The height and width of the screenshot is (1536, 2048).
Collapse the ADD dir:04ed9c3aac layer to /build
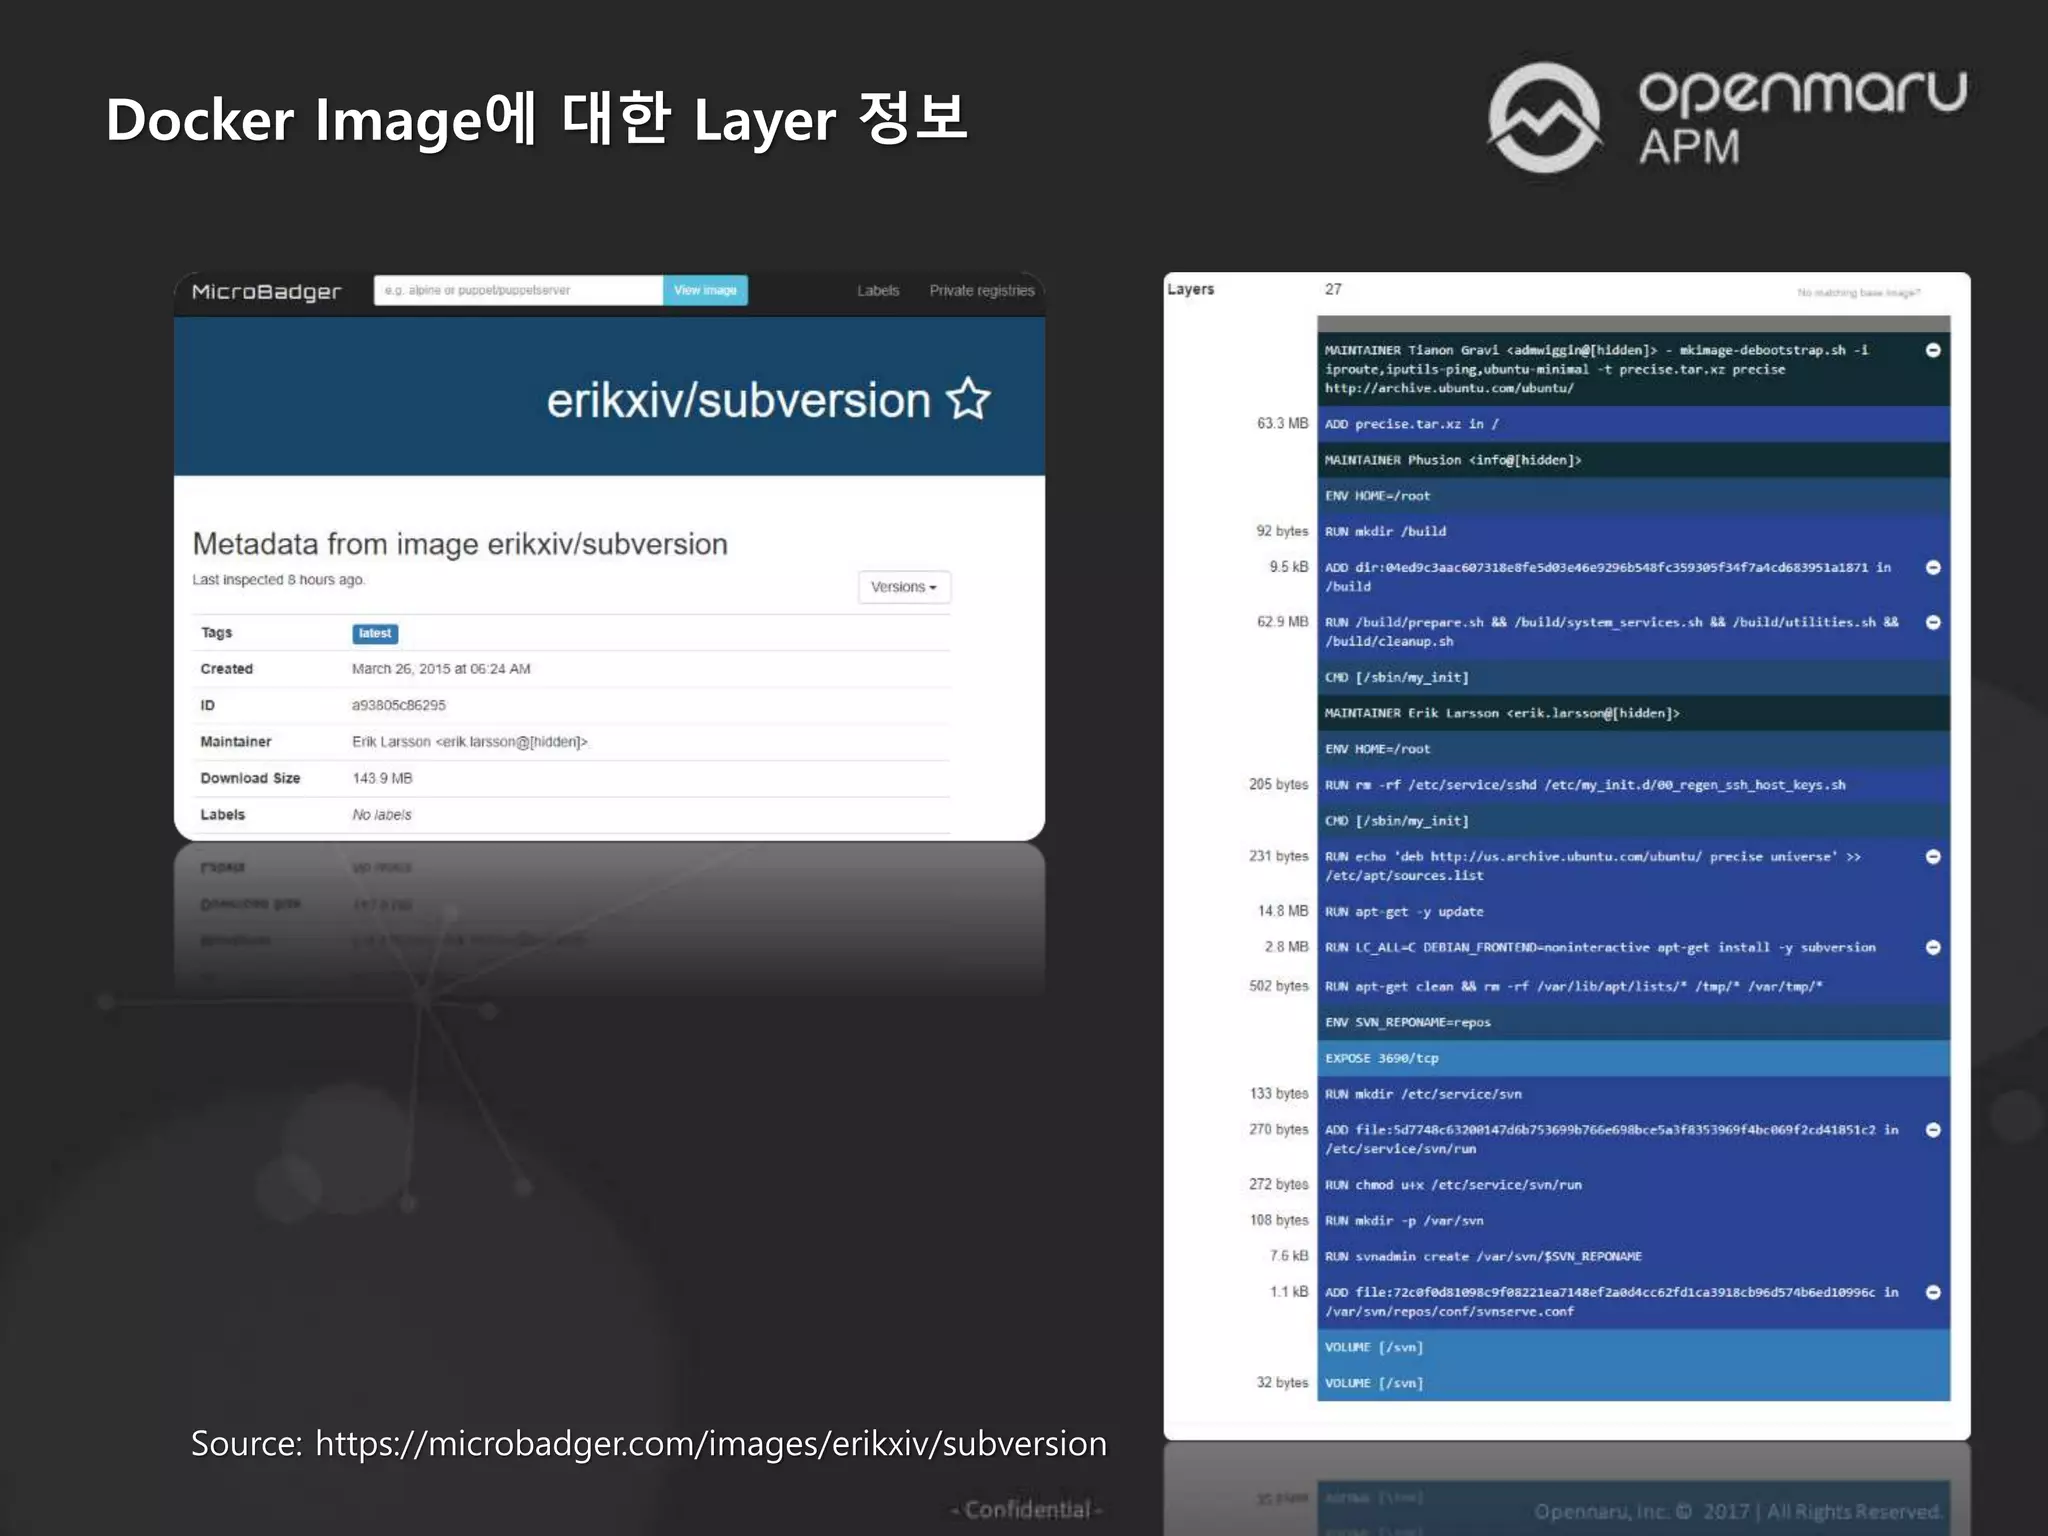(x=1933, y=567)
